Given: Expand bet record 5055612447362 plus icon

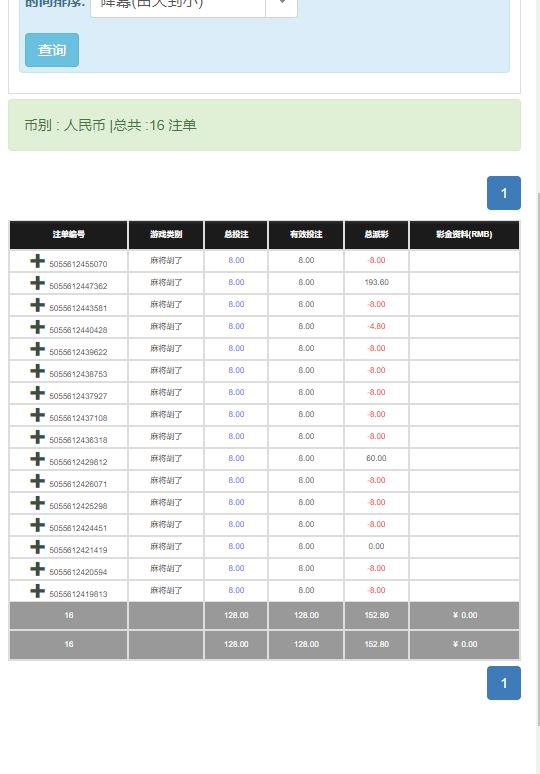Looking at the screenshot, I should [x=38, y=283].
